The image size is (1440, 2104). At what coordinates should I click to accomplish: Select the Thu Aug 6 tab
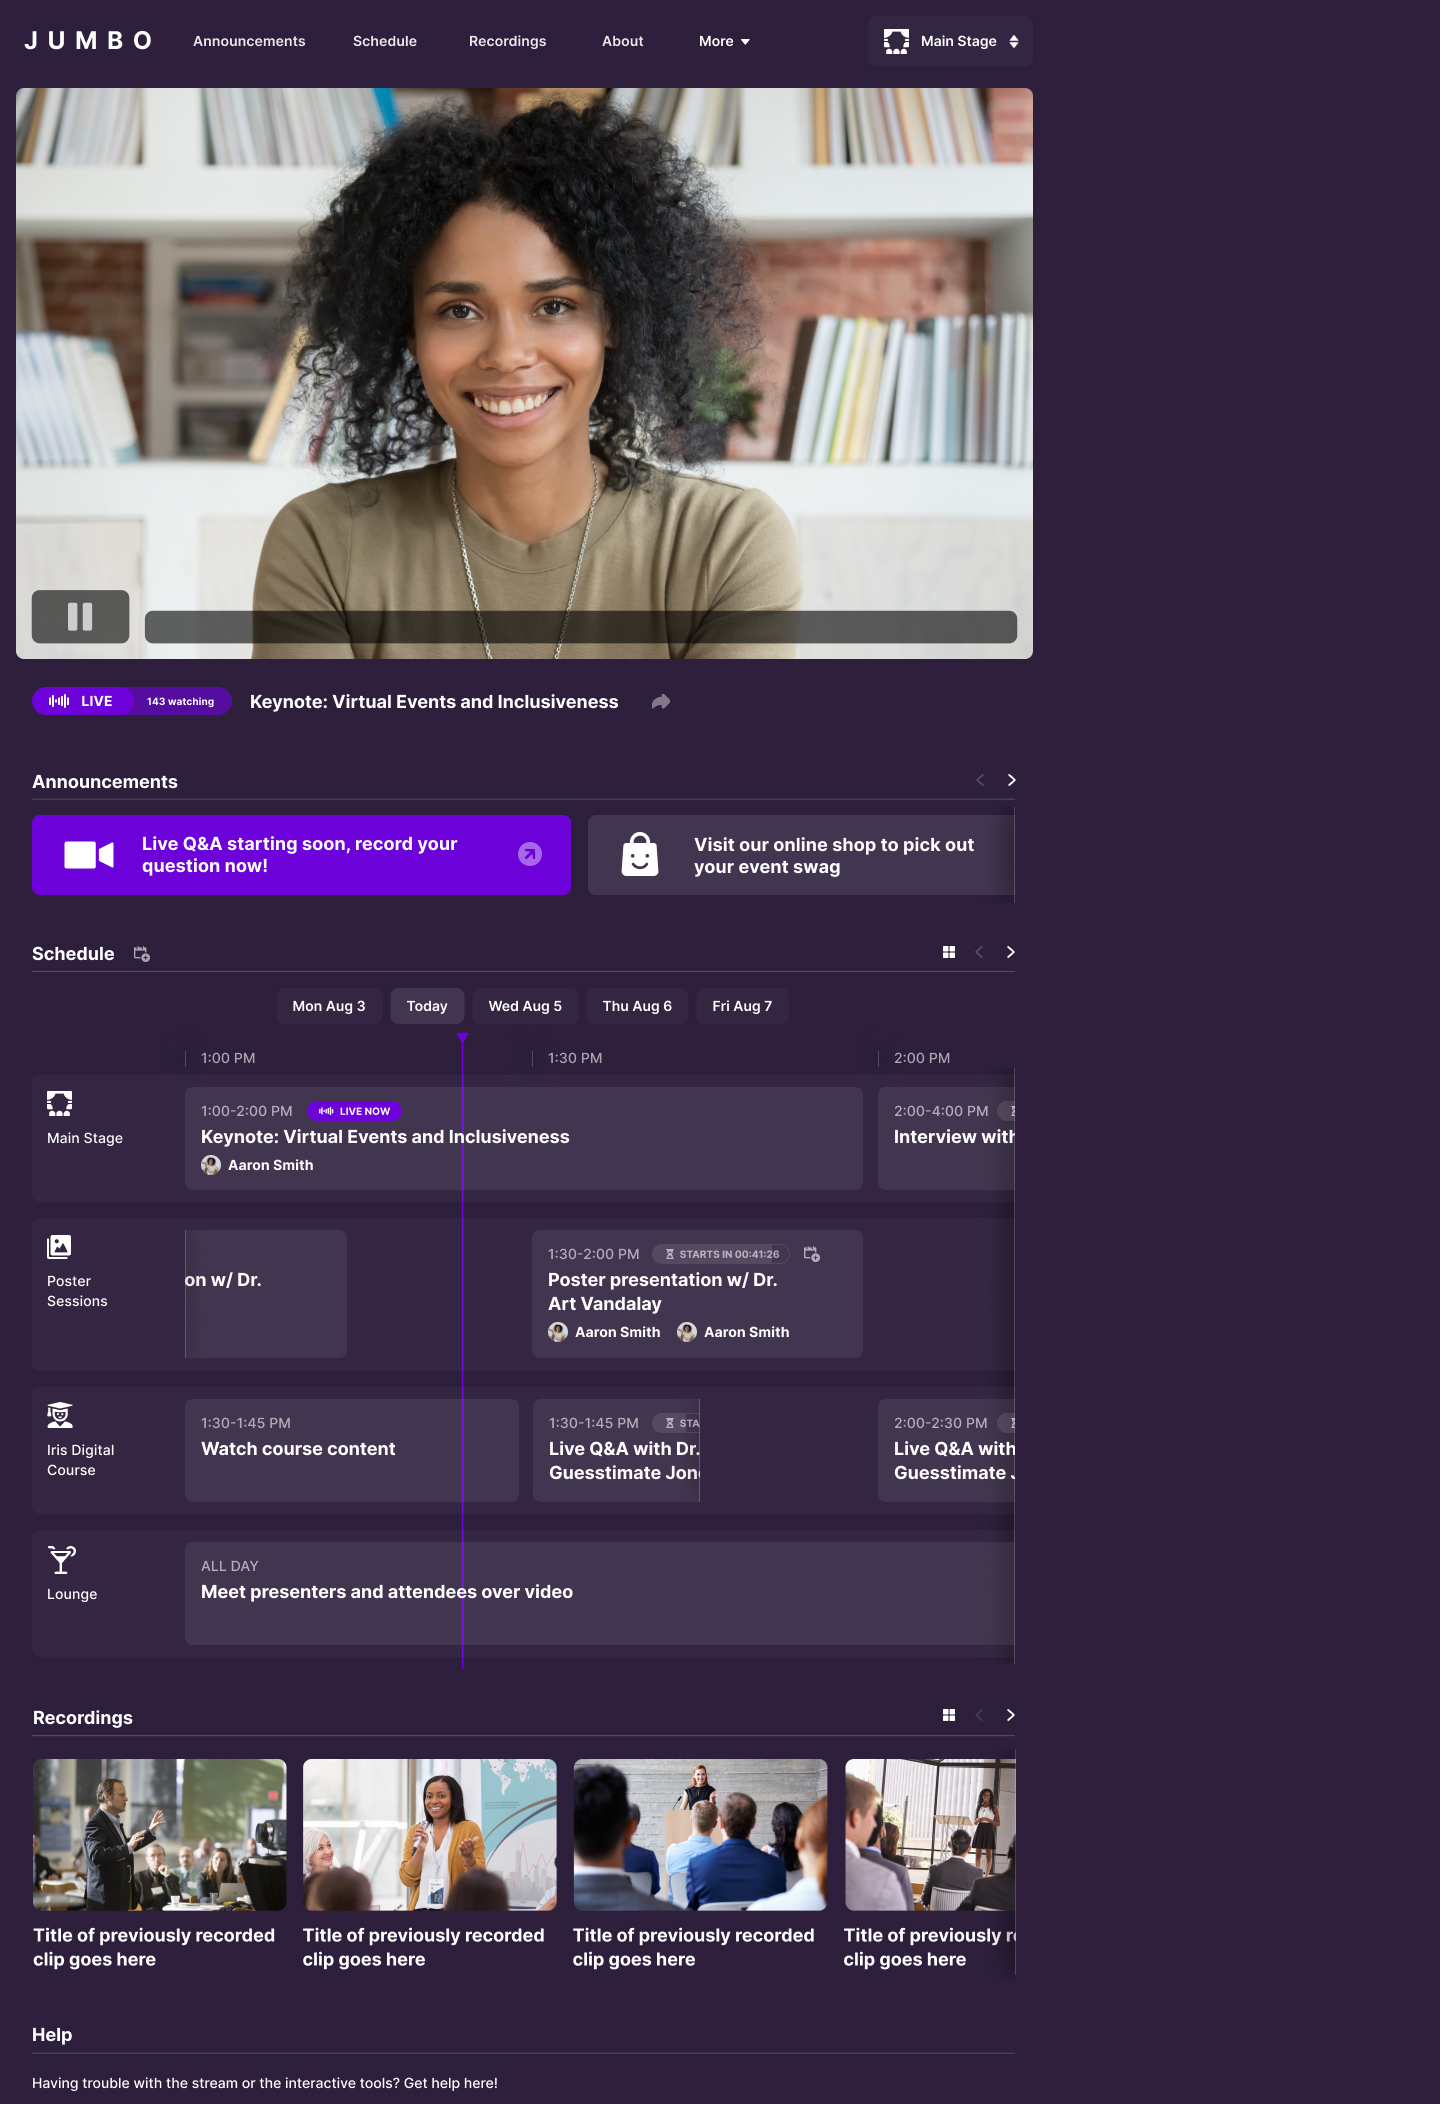[637, 1006]
